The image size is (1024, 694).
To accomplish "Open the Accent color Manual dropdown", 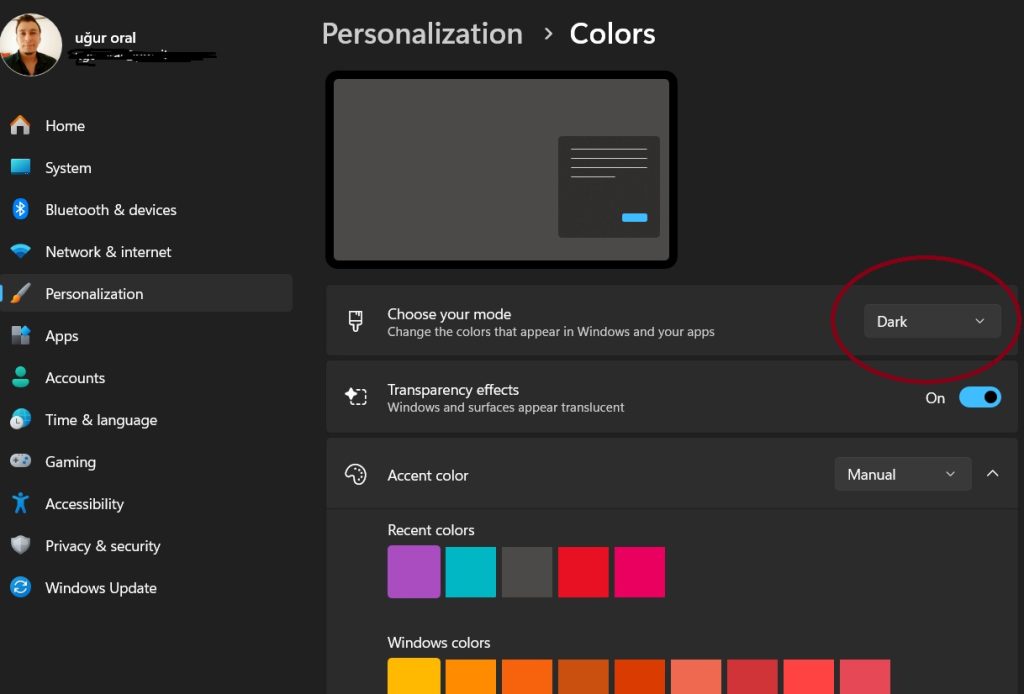I will click(902, 473).
